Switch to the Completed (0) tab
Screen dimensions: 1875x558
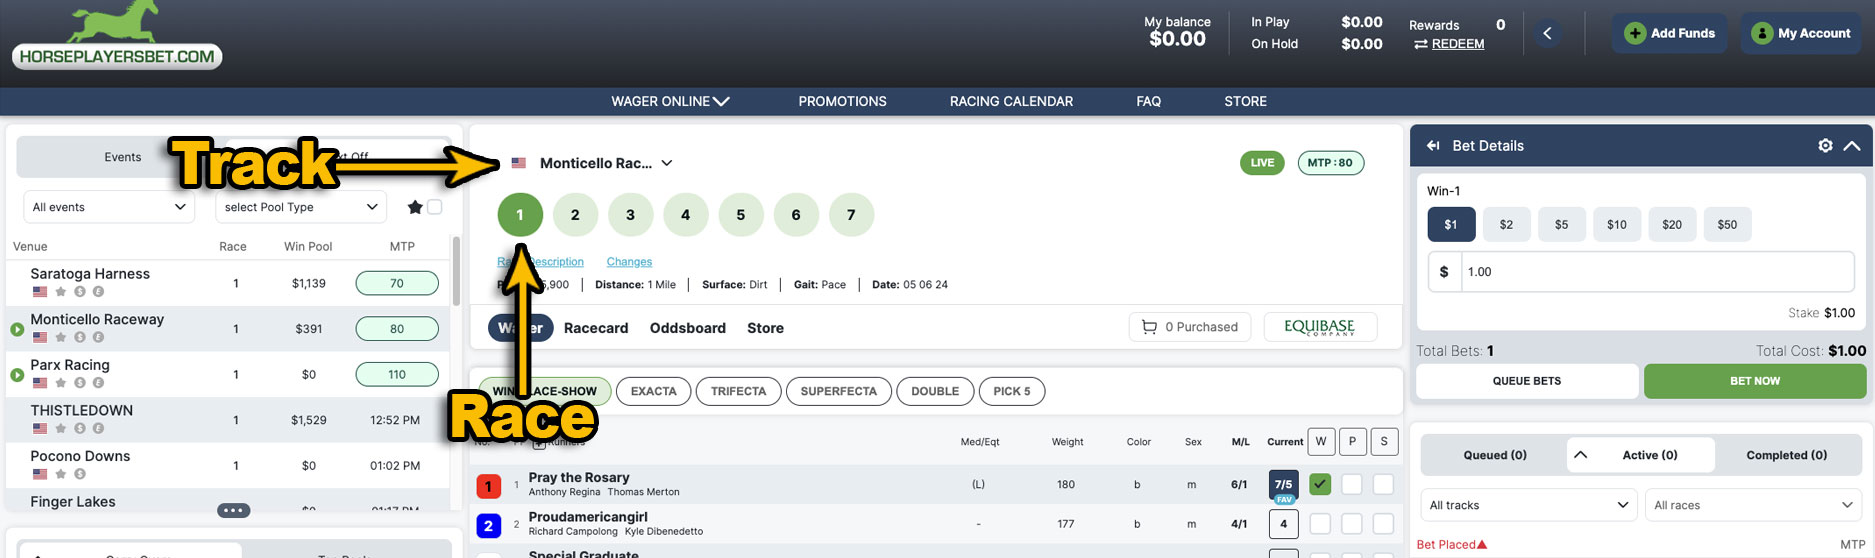[1787, 455]
